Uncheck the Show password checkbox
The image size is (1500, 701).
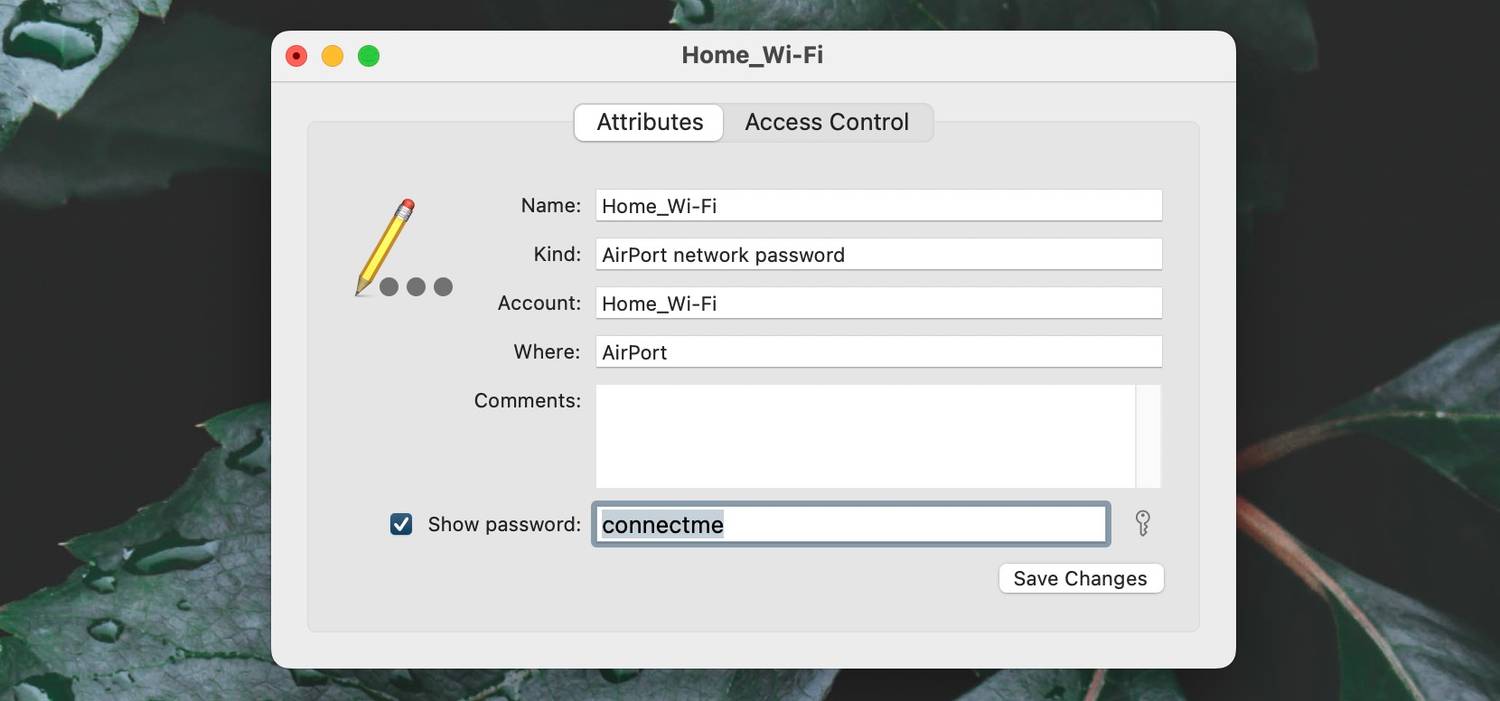401,524
